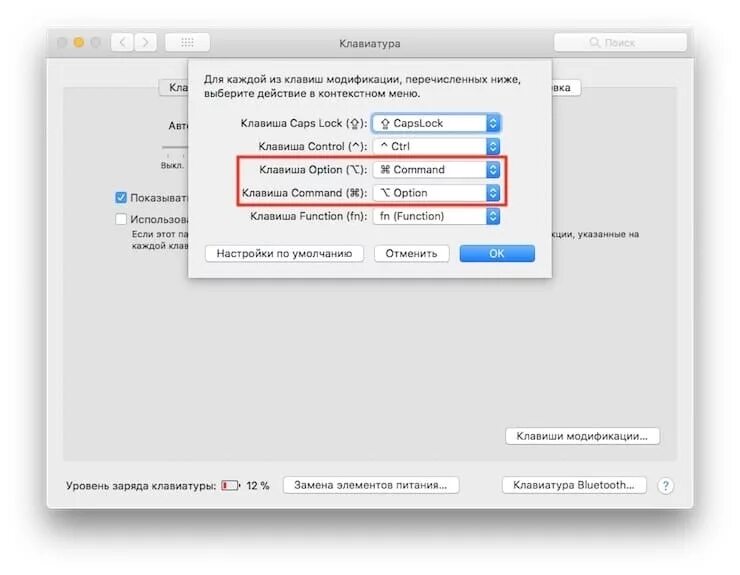
Task: Click the 'Отменить' cancel button
Action: (x=411, y=254)
